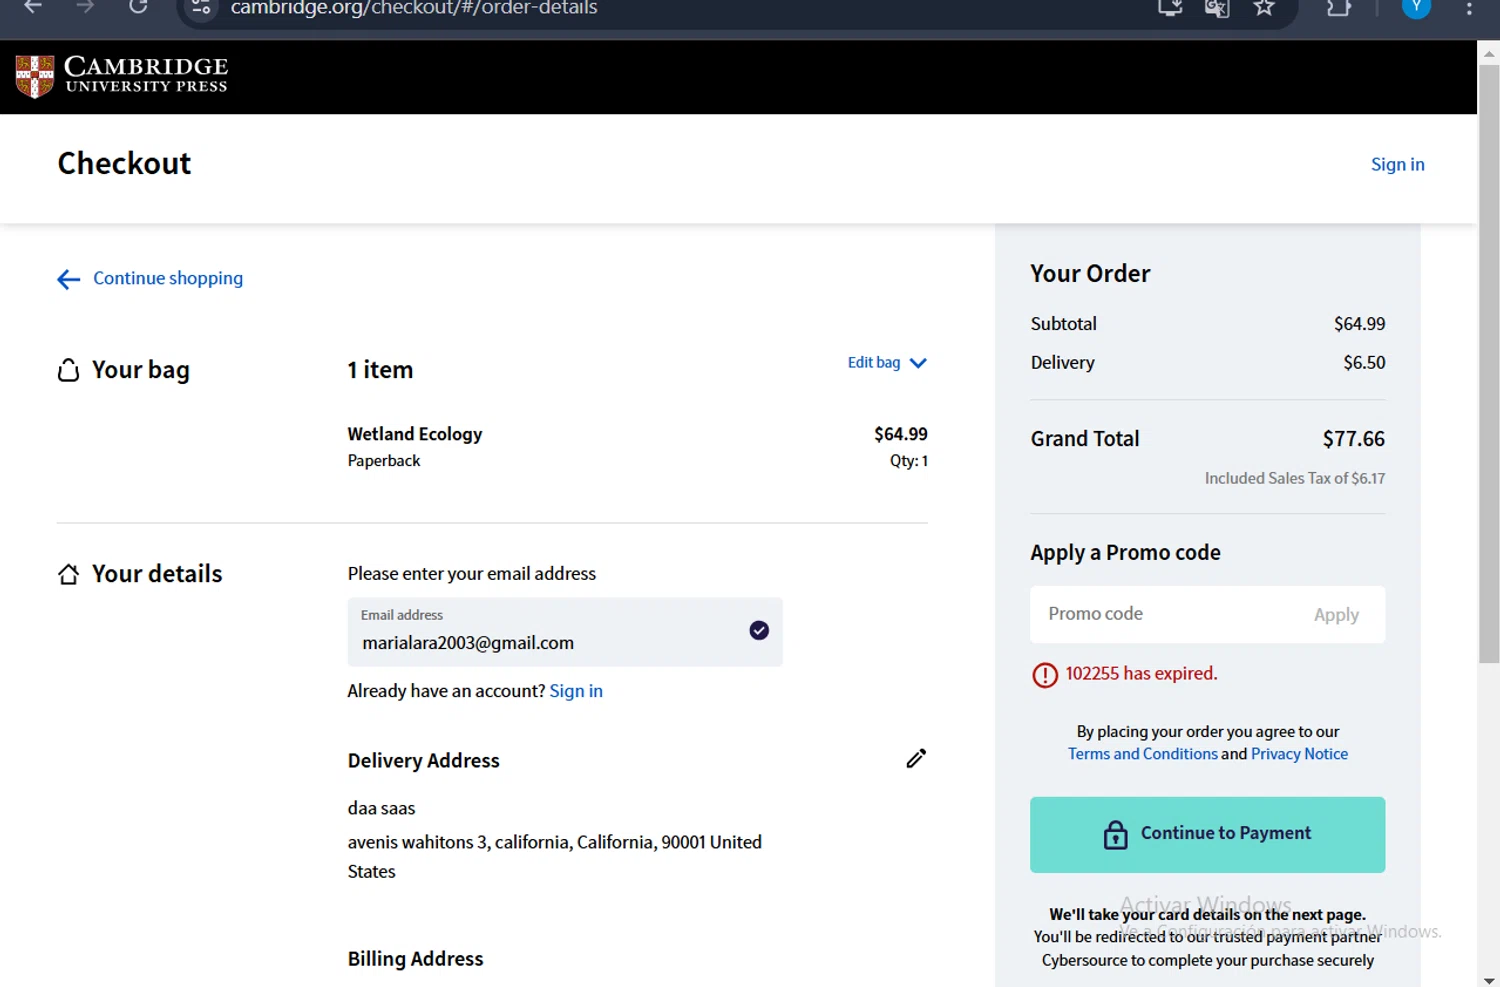Click the browser back arrow

click(x=33, y=7)
